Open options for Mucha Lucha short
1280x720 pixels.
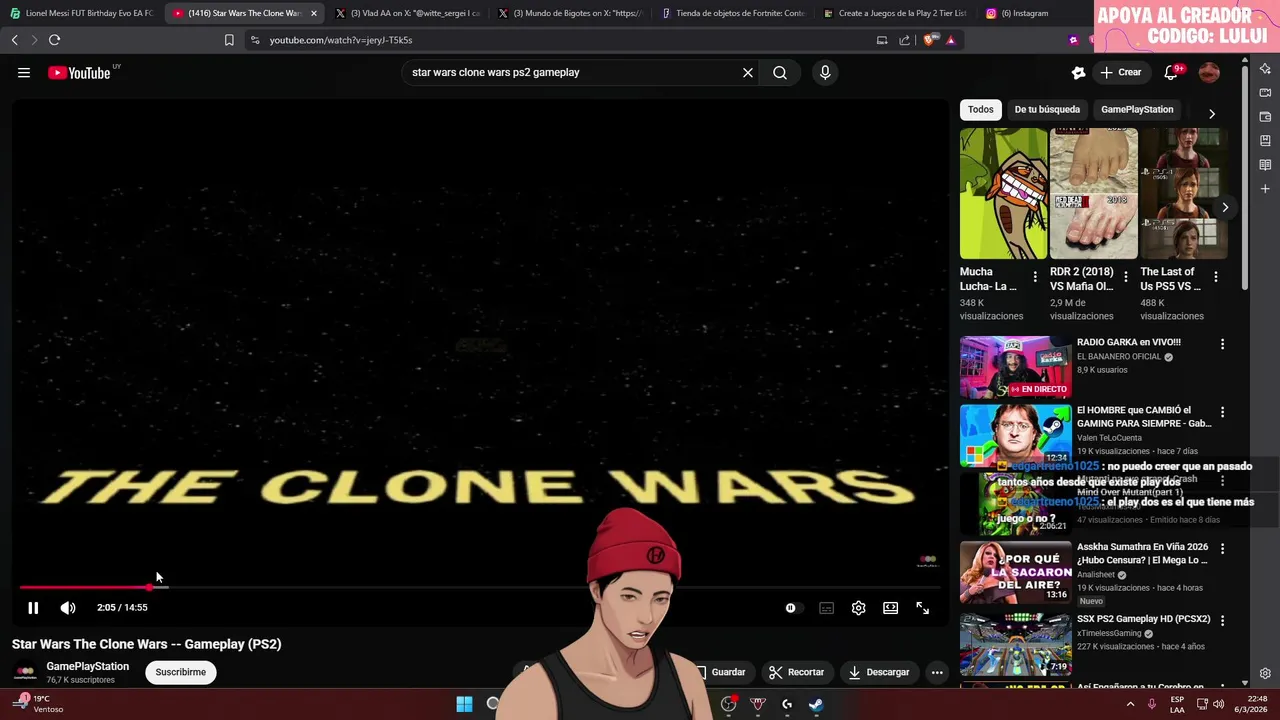click(1036, 277)
